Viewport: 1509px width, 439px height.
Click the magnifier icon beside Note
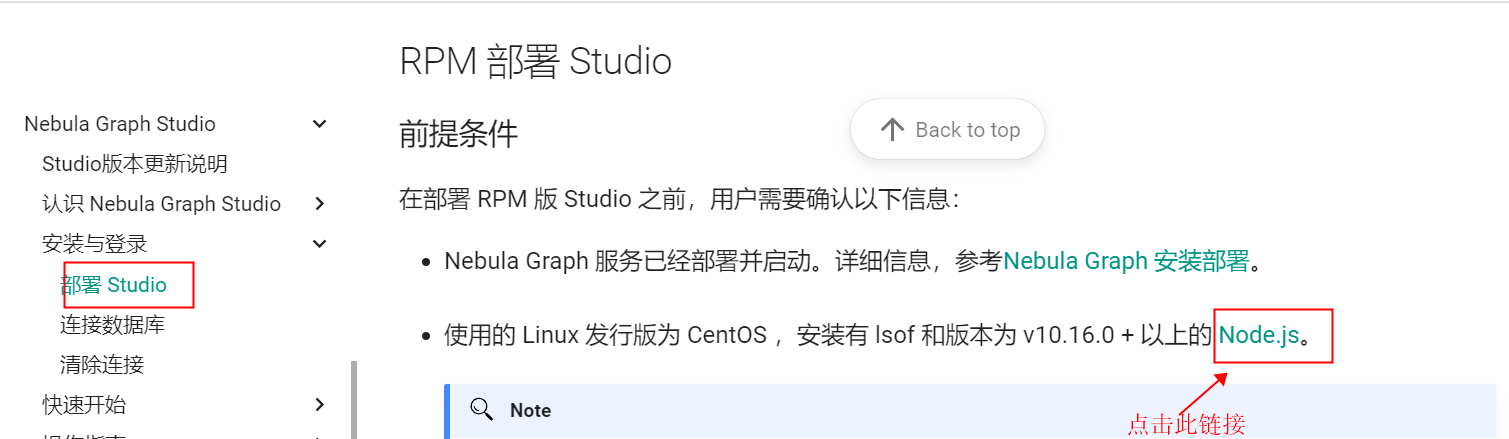click(482, 410)
